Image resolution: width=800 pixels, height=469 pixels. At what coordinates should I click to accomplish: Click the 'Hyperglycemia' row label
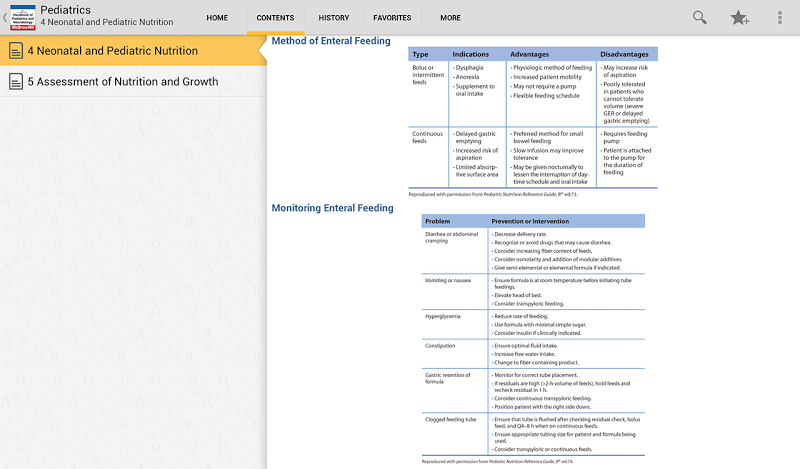click(443, 316)
